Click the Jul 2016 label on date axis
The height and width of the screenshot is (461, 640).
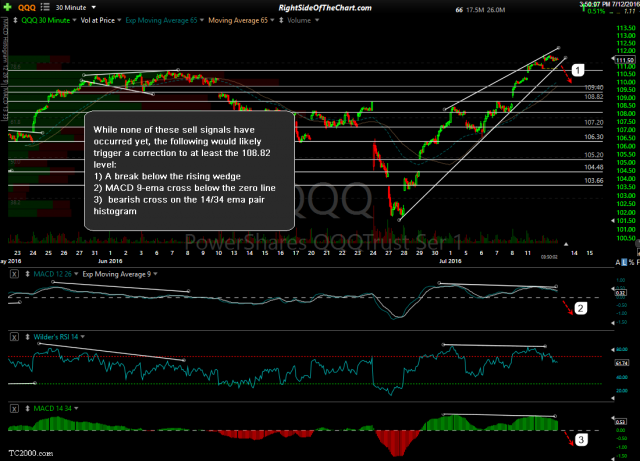point(450,261)
